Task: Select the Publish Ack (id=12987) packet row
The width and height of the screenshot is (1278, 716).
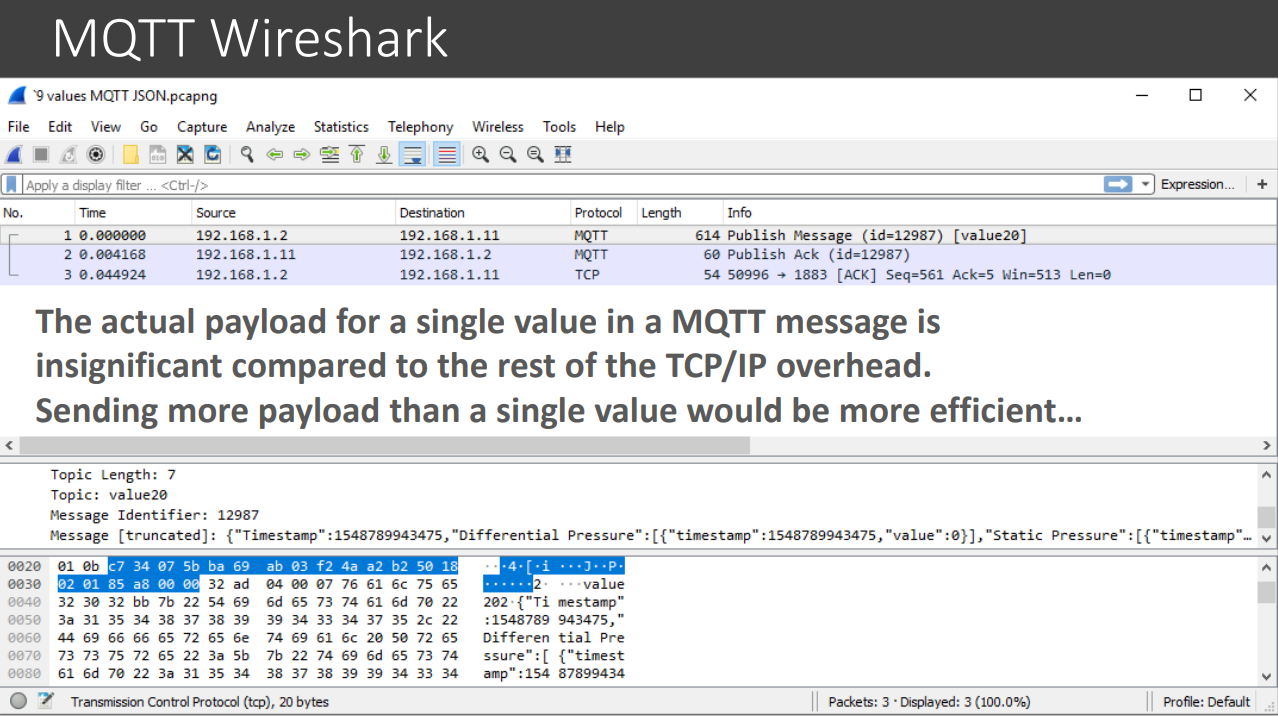Action: [639, 255]
